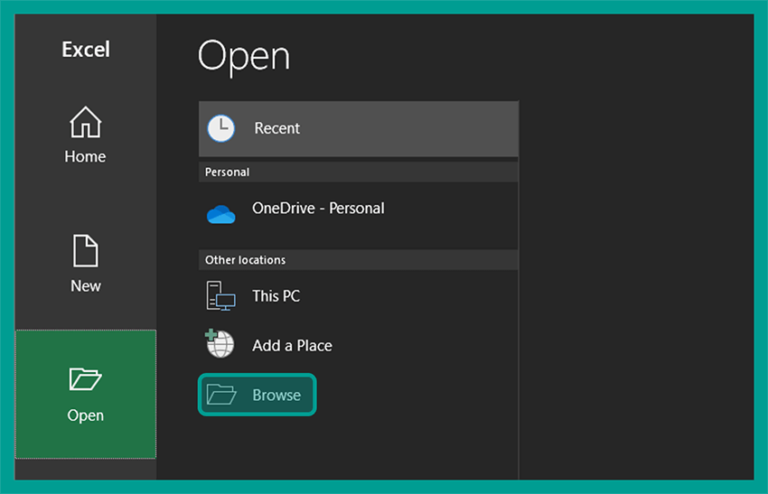Click the OneDrive cloud icon
The image size is (768, 494).
(x=221, y=214)
